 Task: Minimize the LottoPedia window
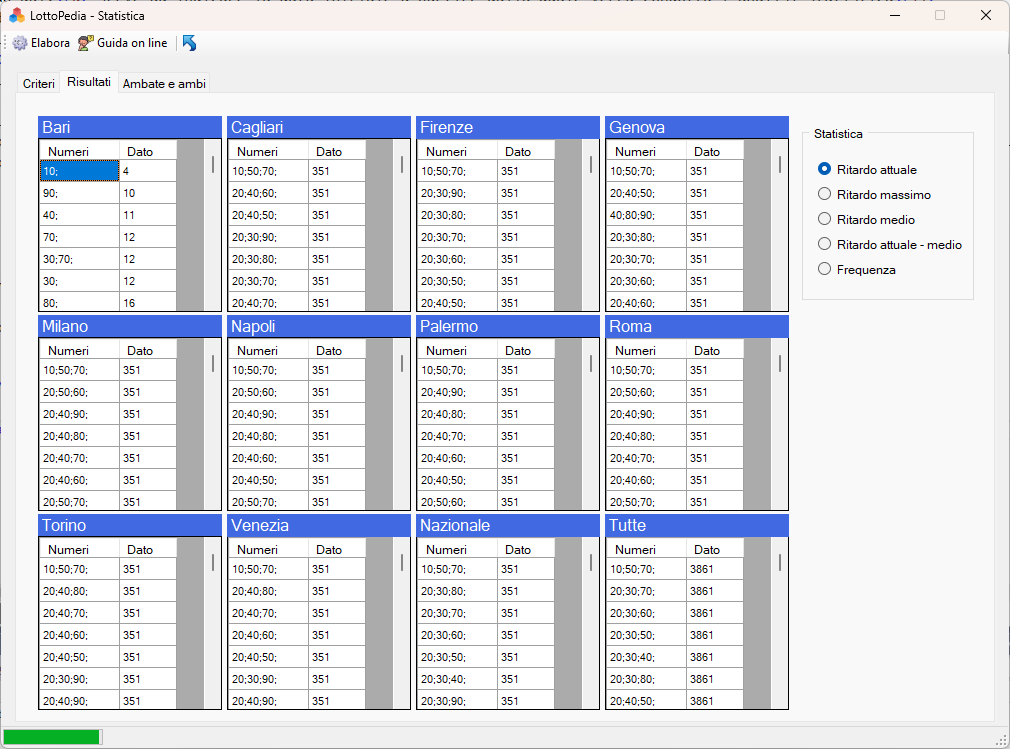[895, 15]
